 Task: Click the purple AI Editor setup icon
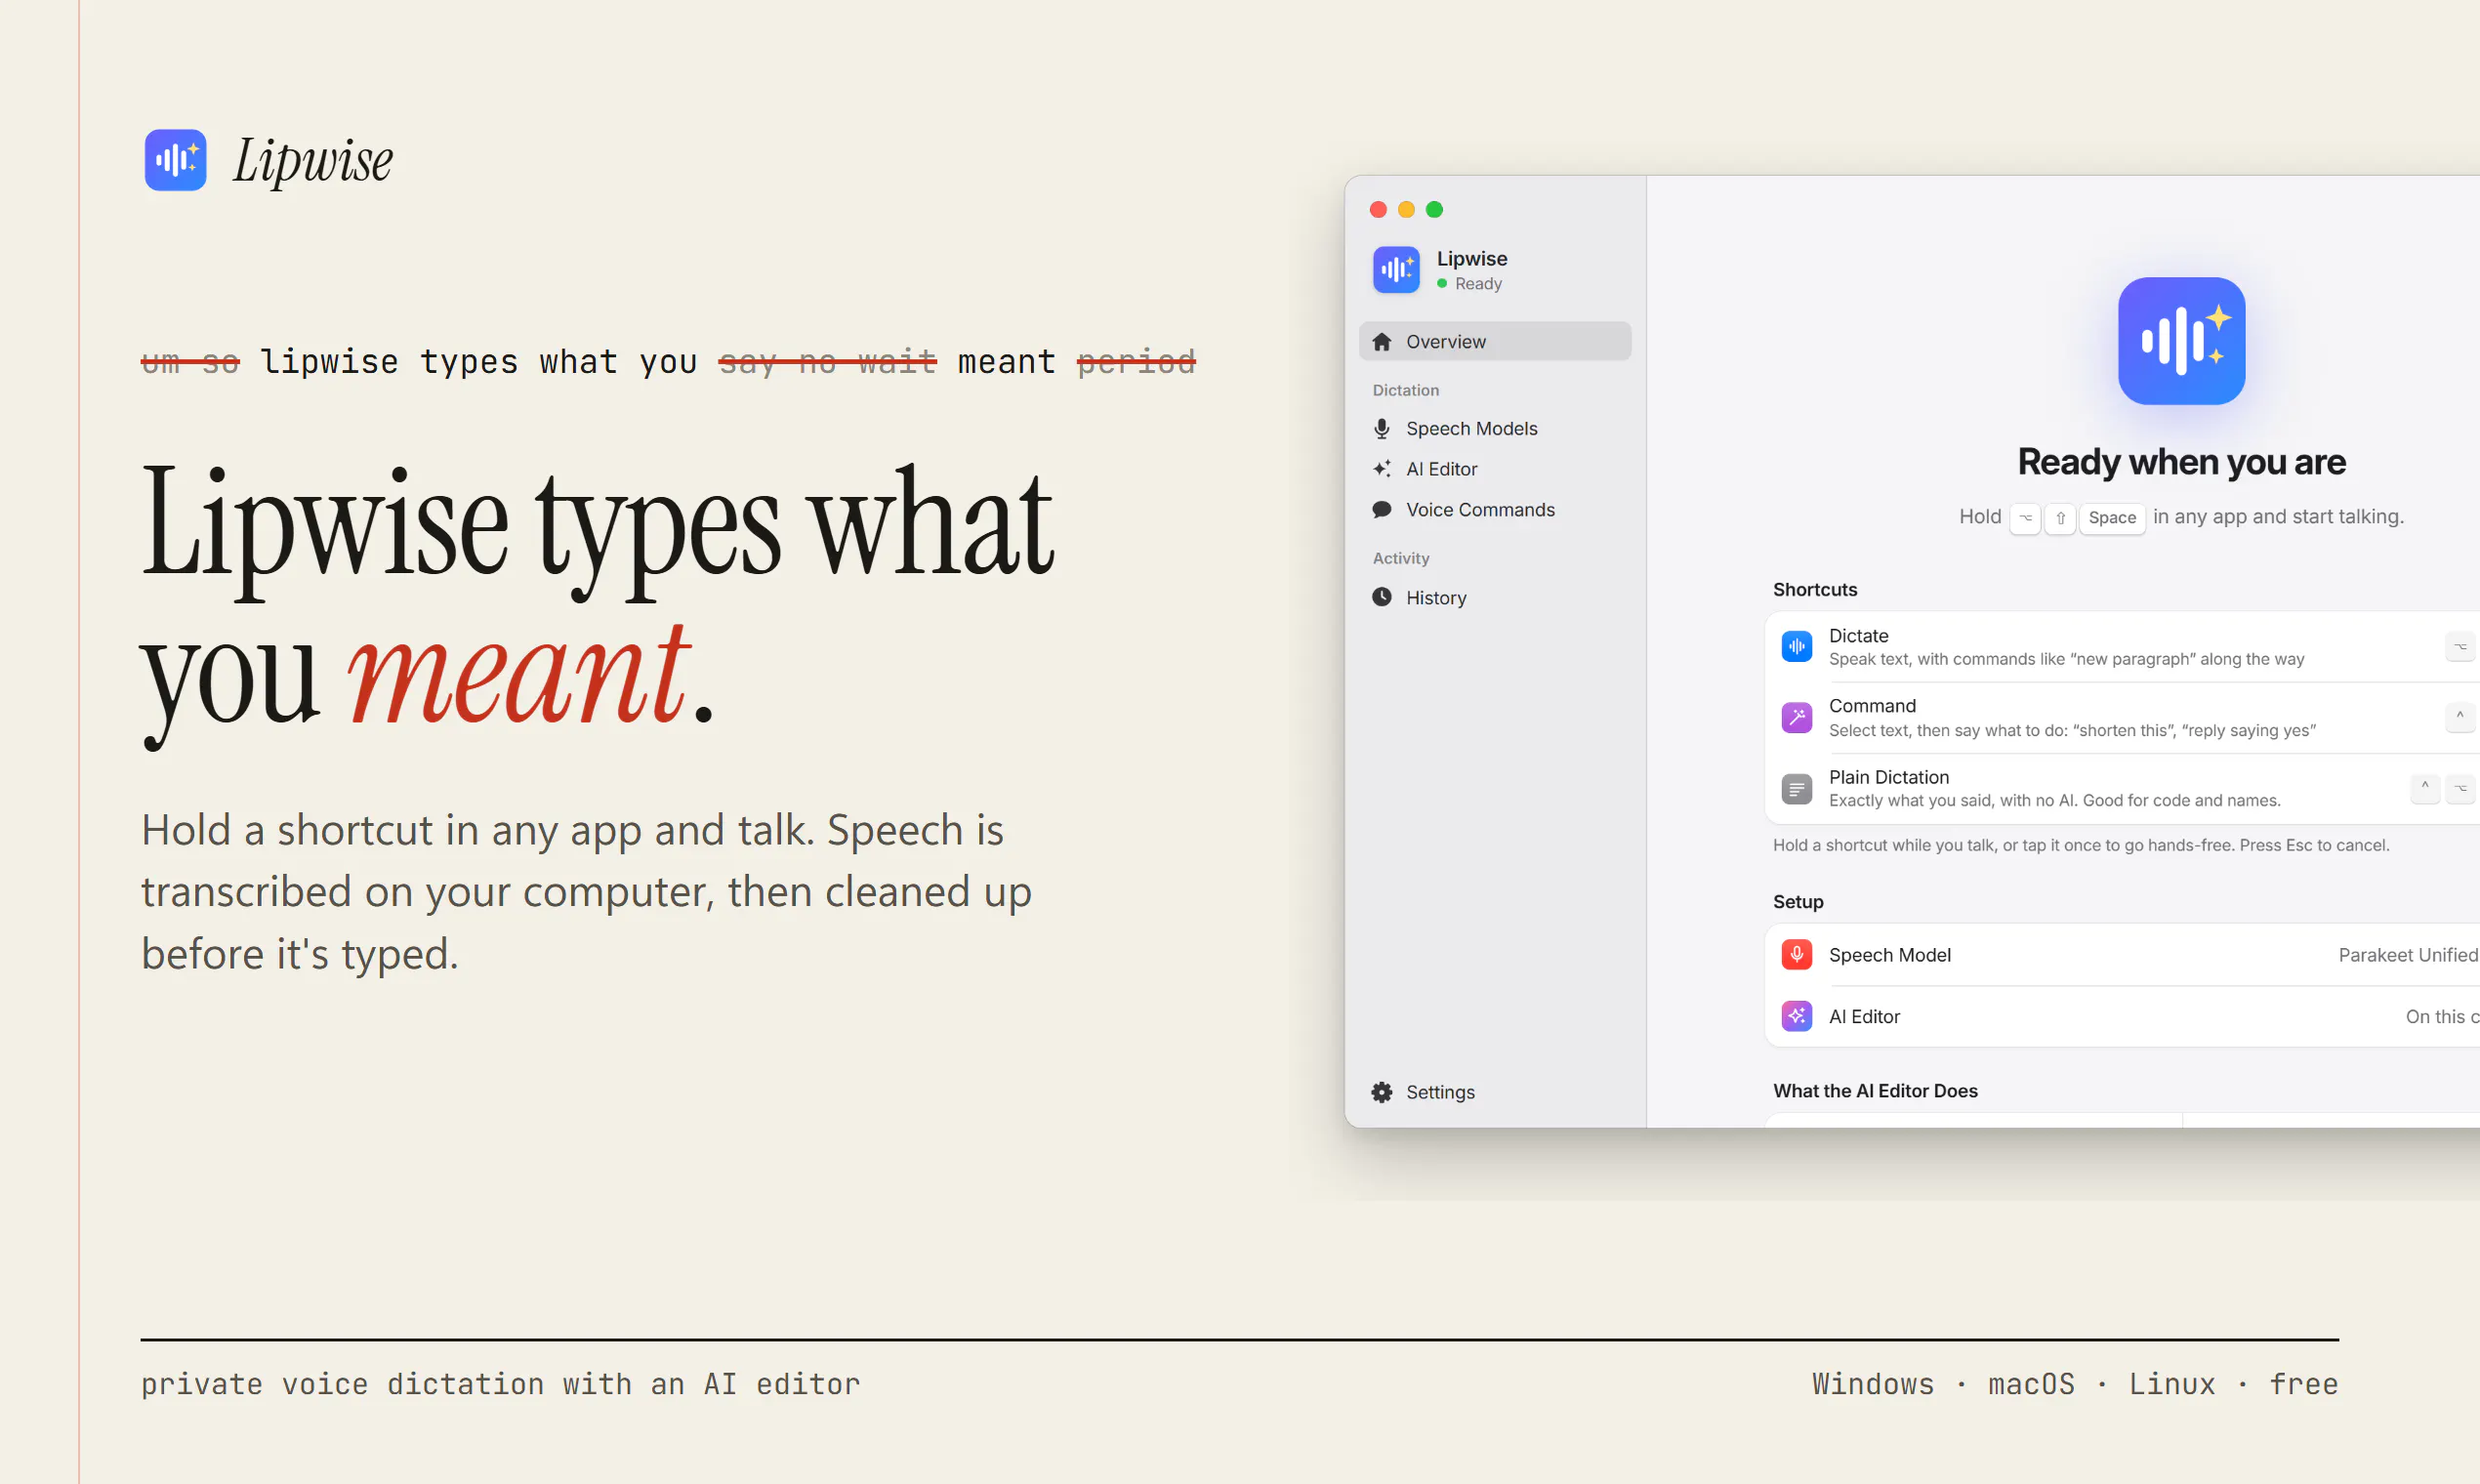pyautogui.click(x=1797, y=1016)
